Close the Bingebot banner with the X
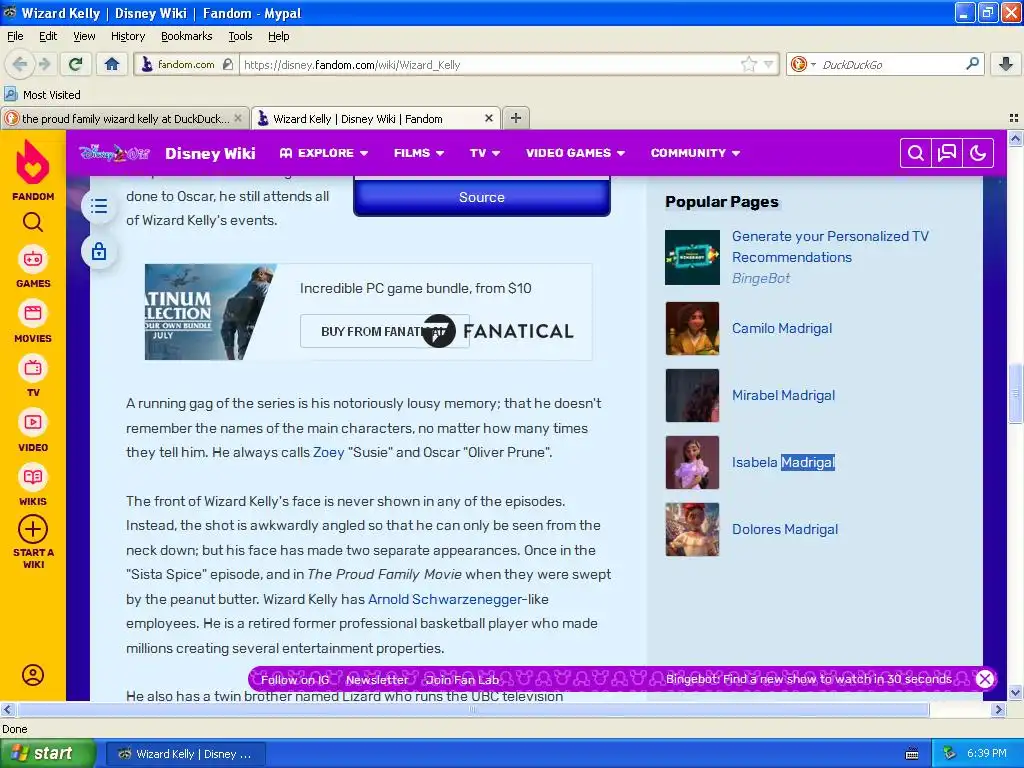This screenshot has height=768, width=1024. click(985, 679)
